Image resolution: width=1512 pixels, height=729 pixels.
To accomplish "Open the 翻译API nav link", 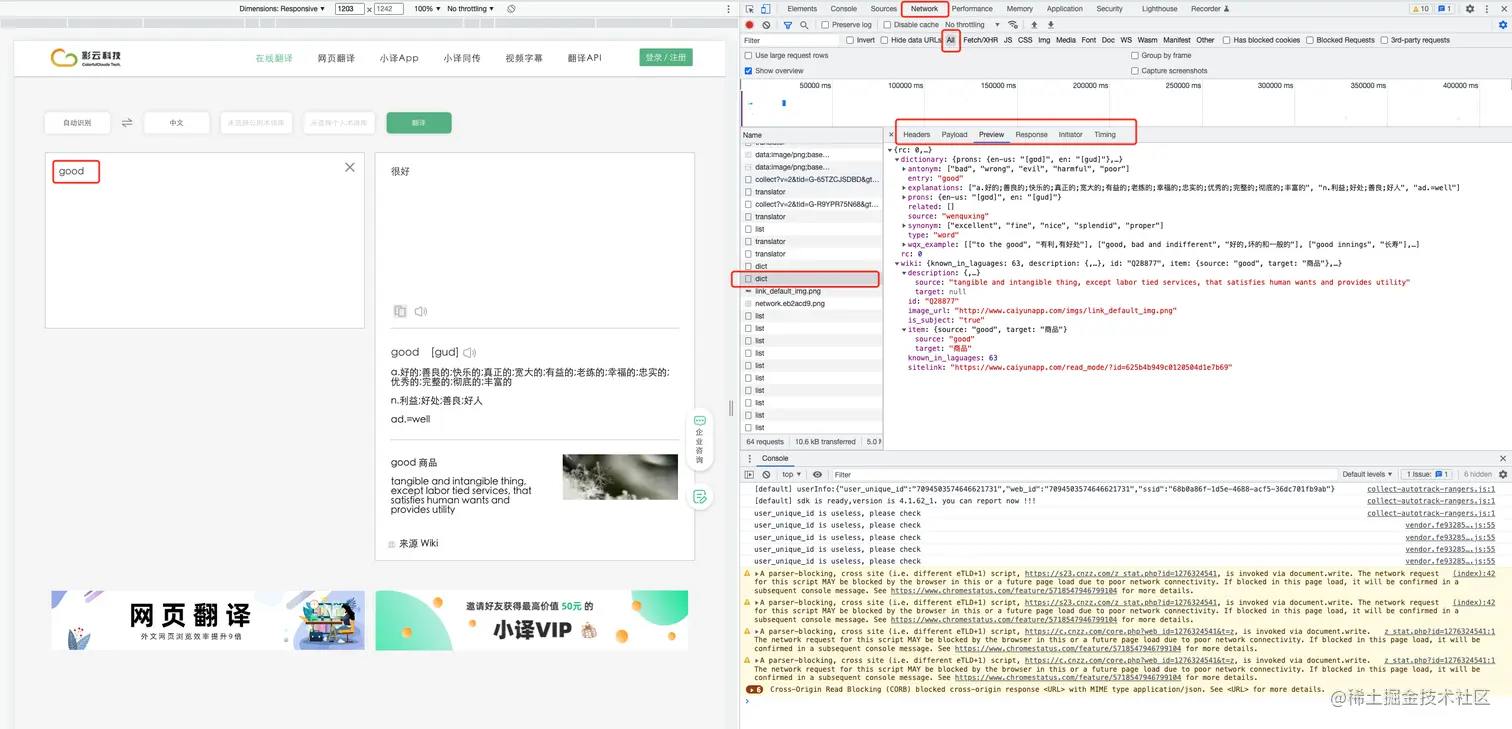I will tap(584, 58).
